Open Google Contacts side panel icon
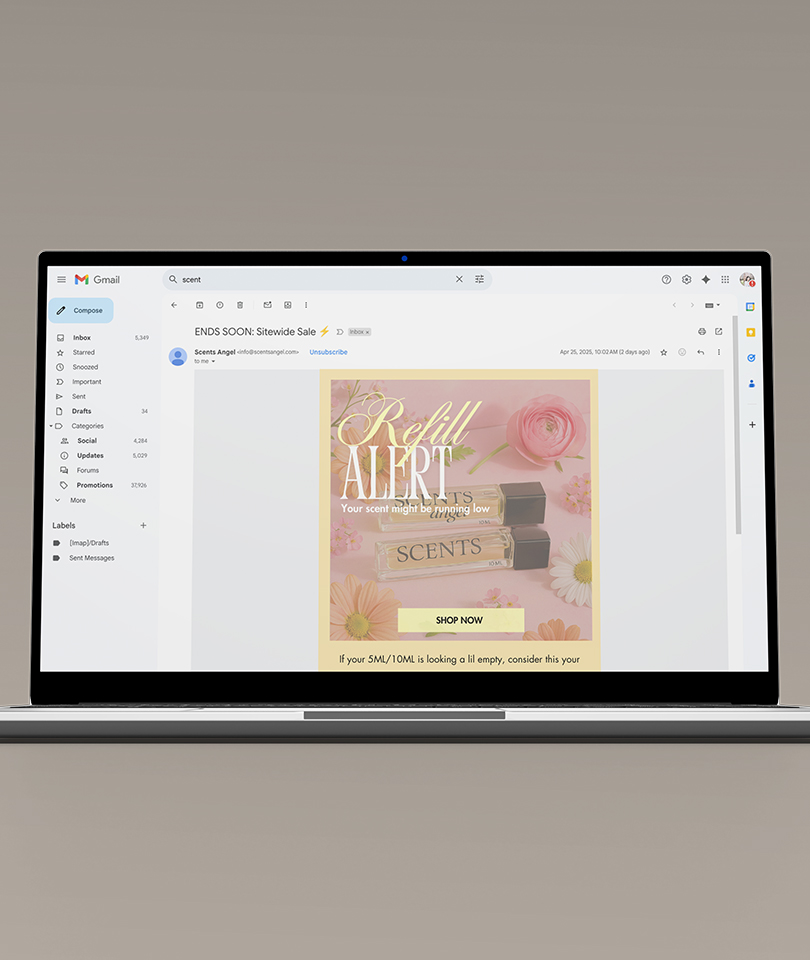 (751, 384)
